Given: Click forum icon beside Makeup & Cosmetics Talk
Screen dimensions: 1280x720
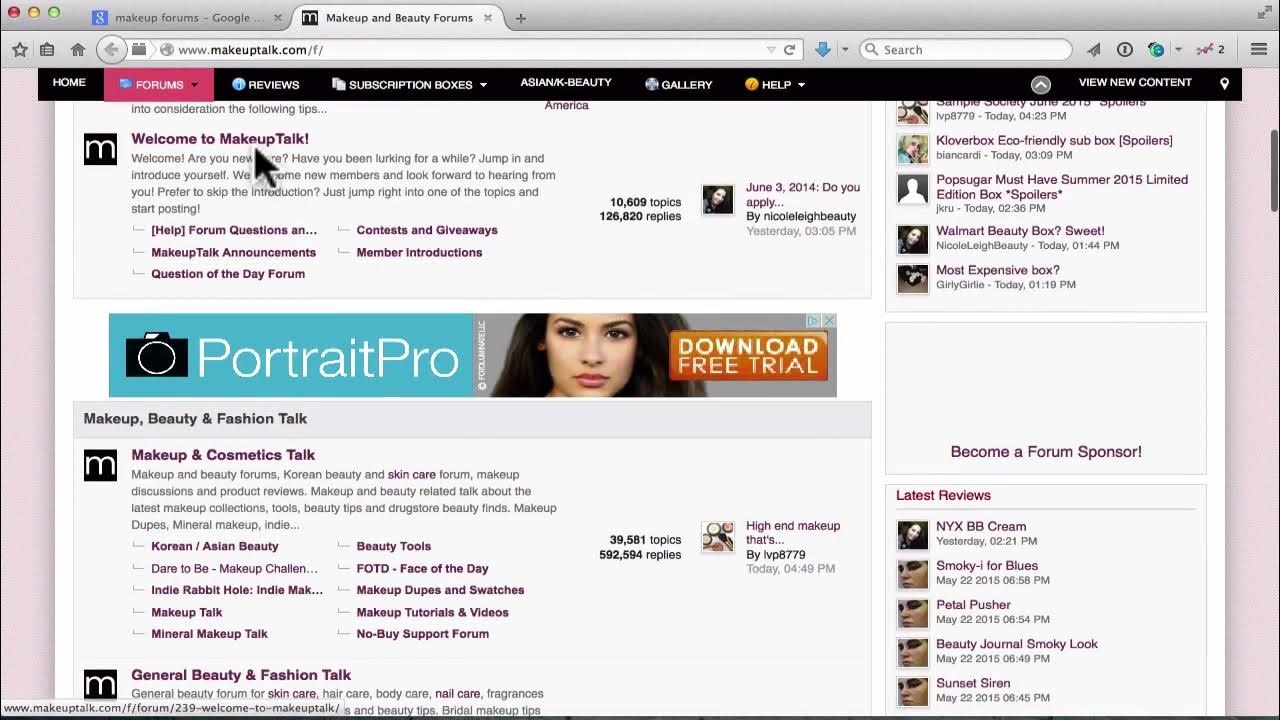Looking at the screenshot, I should 100,465.
